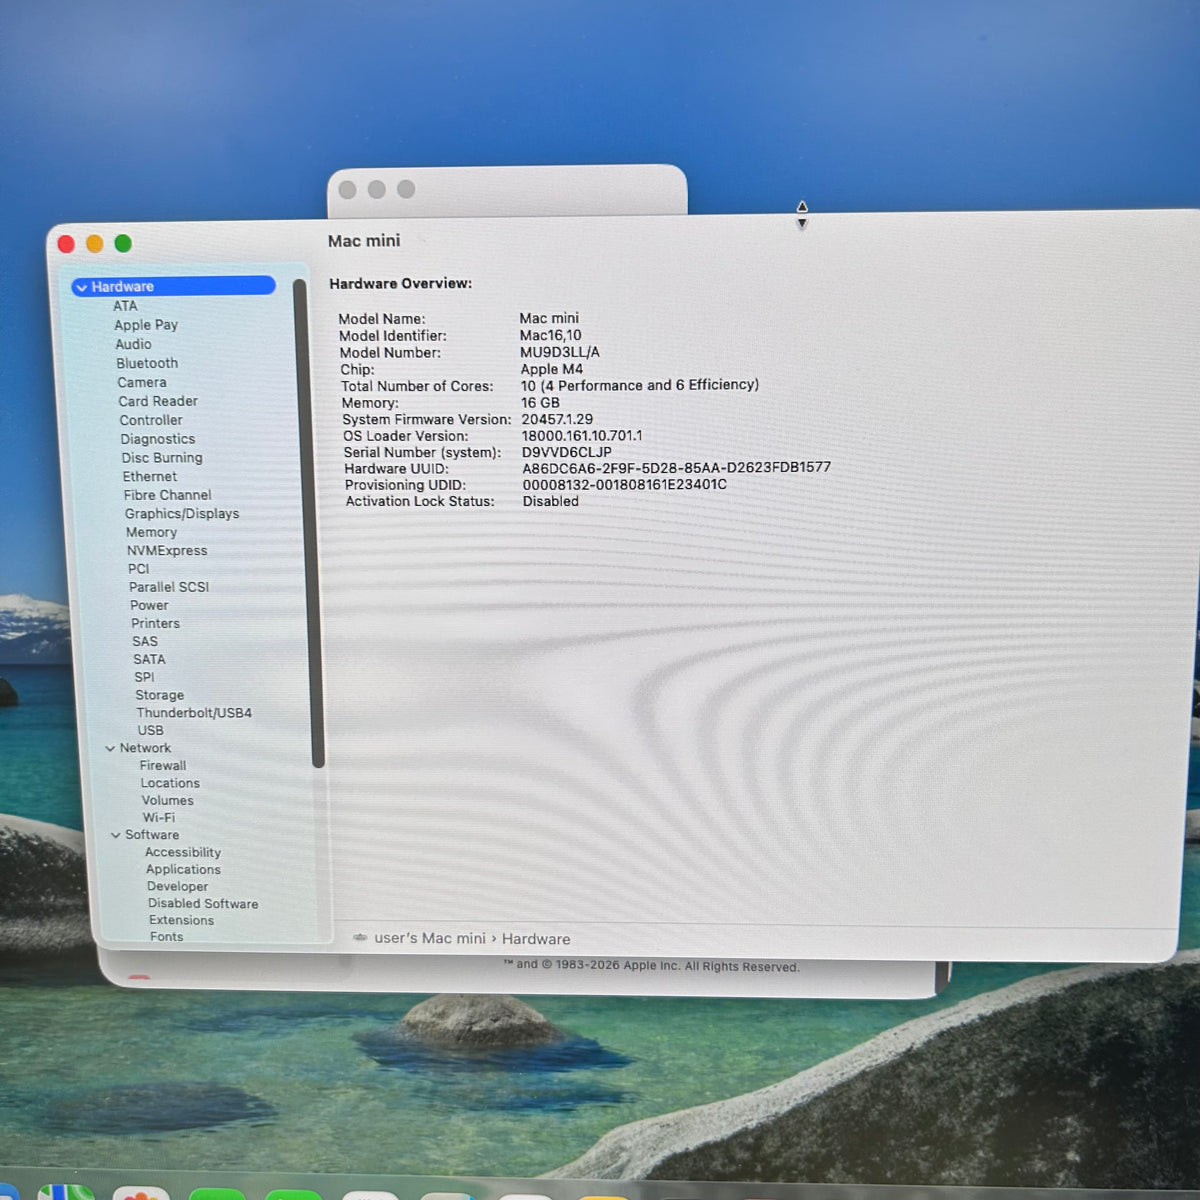Click Hardware in the path bar
This screenshot has height=1200, width=1200.
tap(536, 939)
